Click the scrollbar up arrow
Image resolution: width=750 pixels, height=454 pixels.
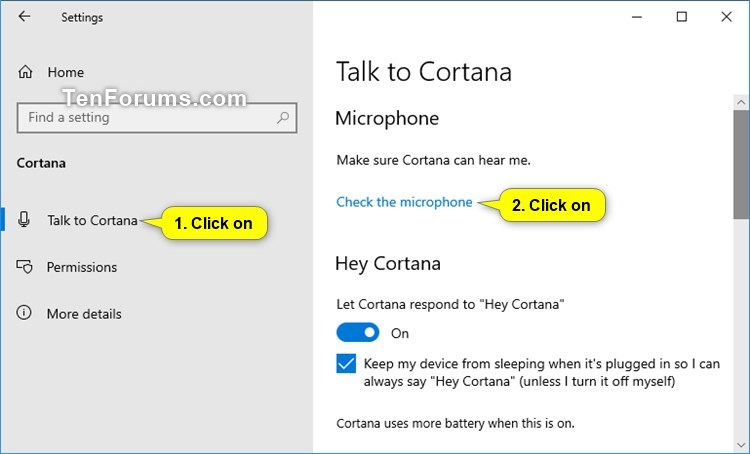741,102
